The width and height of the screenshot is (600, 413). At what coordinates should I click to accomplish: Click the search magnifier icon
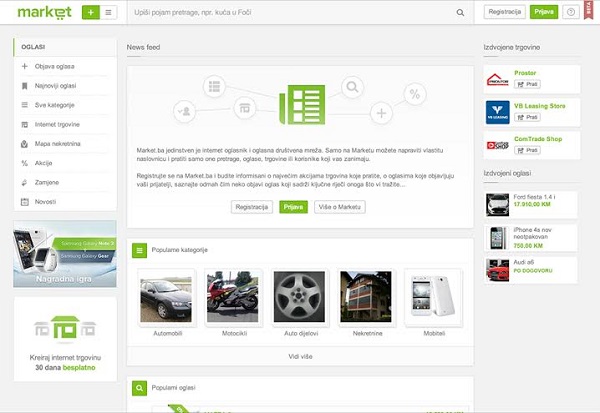[x=460, y=13]
